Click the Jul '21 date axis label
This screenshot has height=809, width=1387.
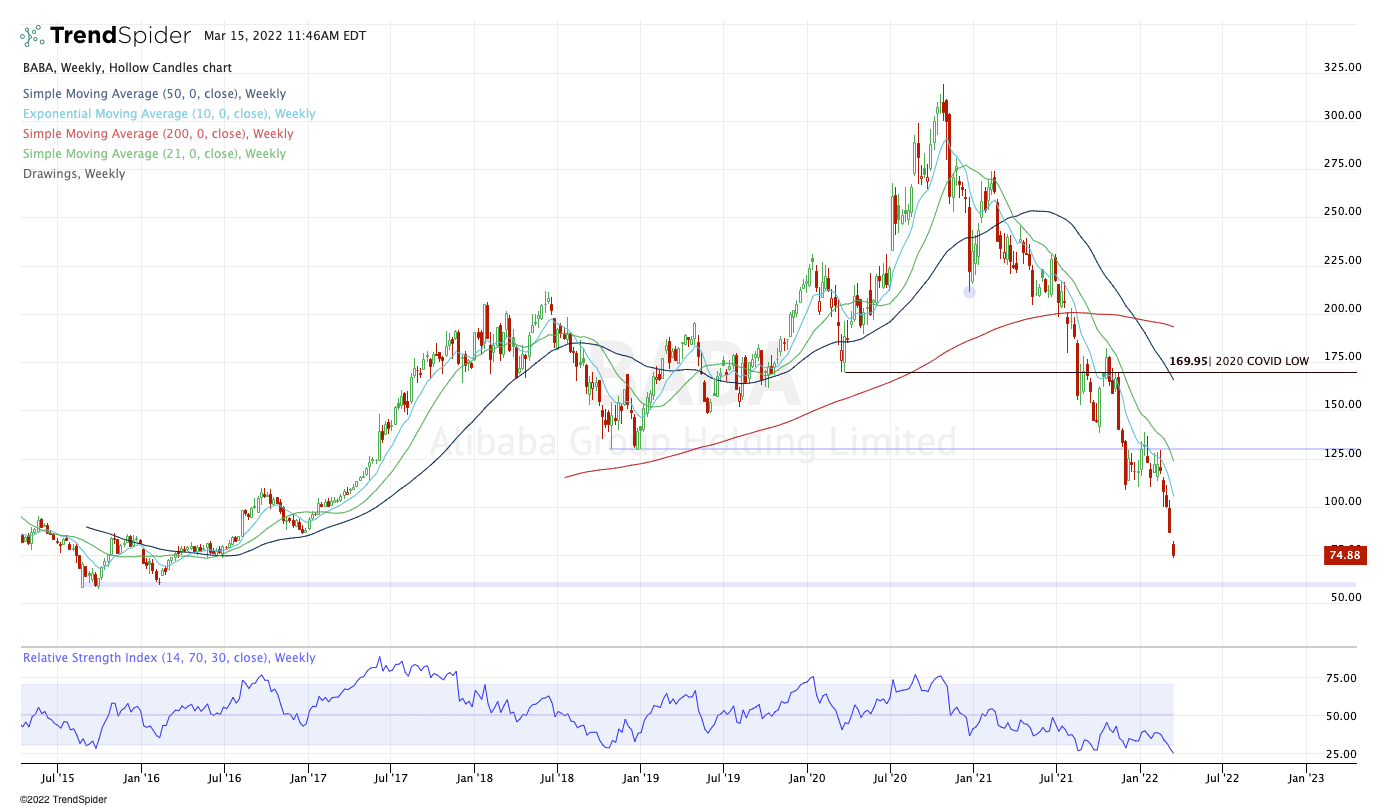pos(1056,776)
